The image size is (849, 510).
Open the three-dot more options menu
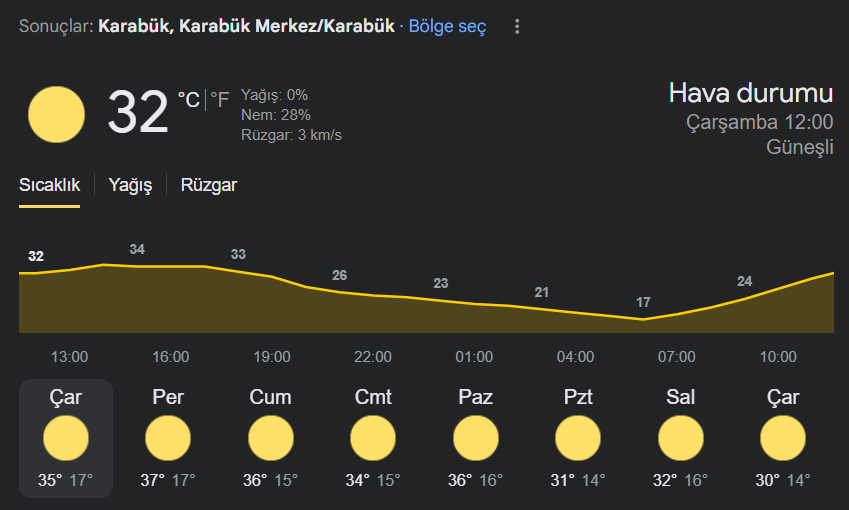517,27
